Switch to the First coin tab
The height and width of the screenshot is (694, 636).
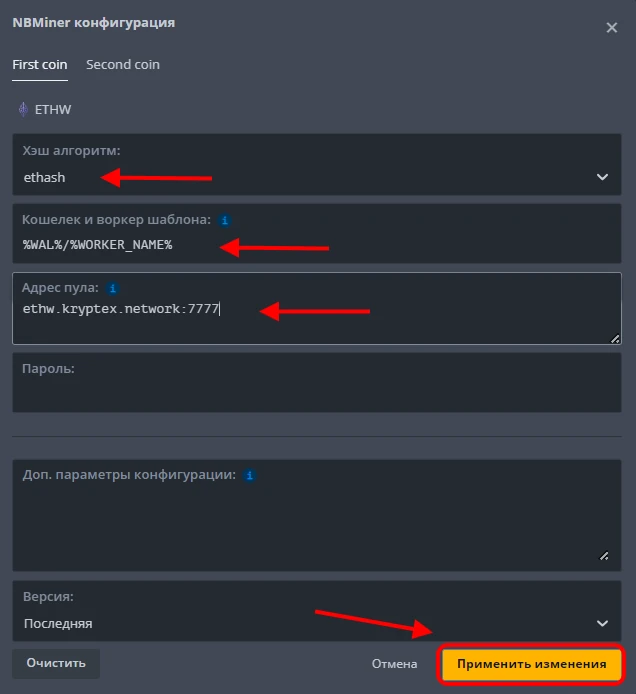click(40, 65)
